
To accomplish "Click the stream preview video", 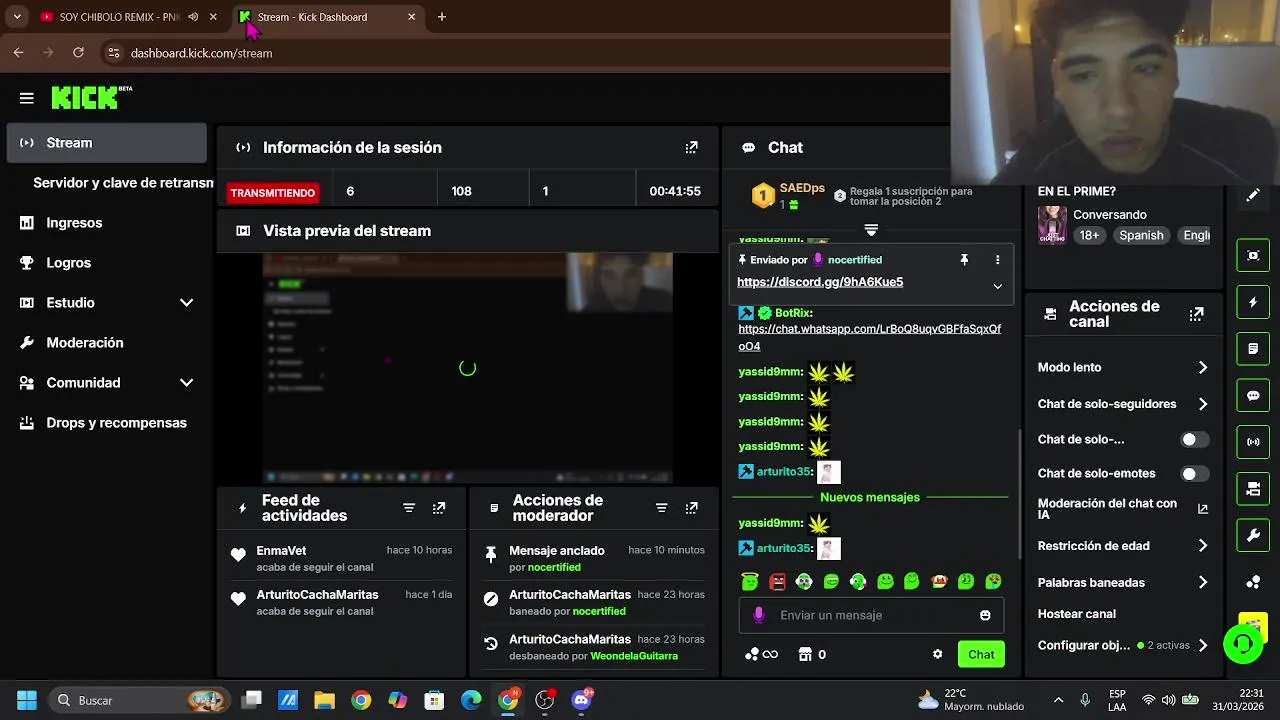I will pos(467,368).
